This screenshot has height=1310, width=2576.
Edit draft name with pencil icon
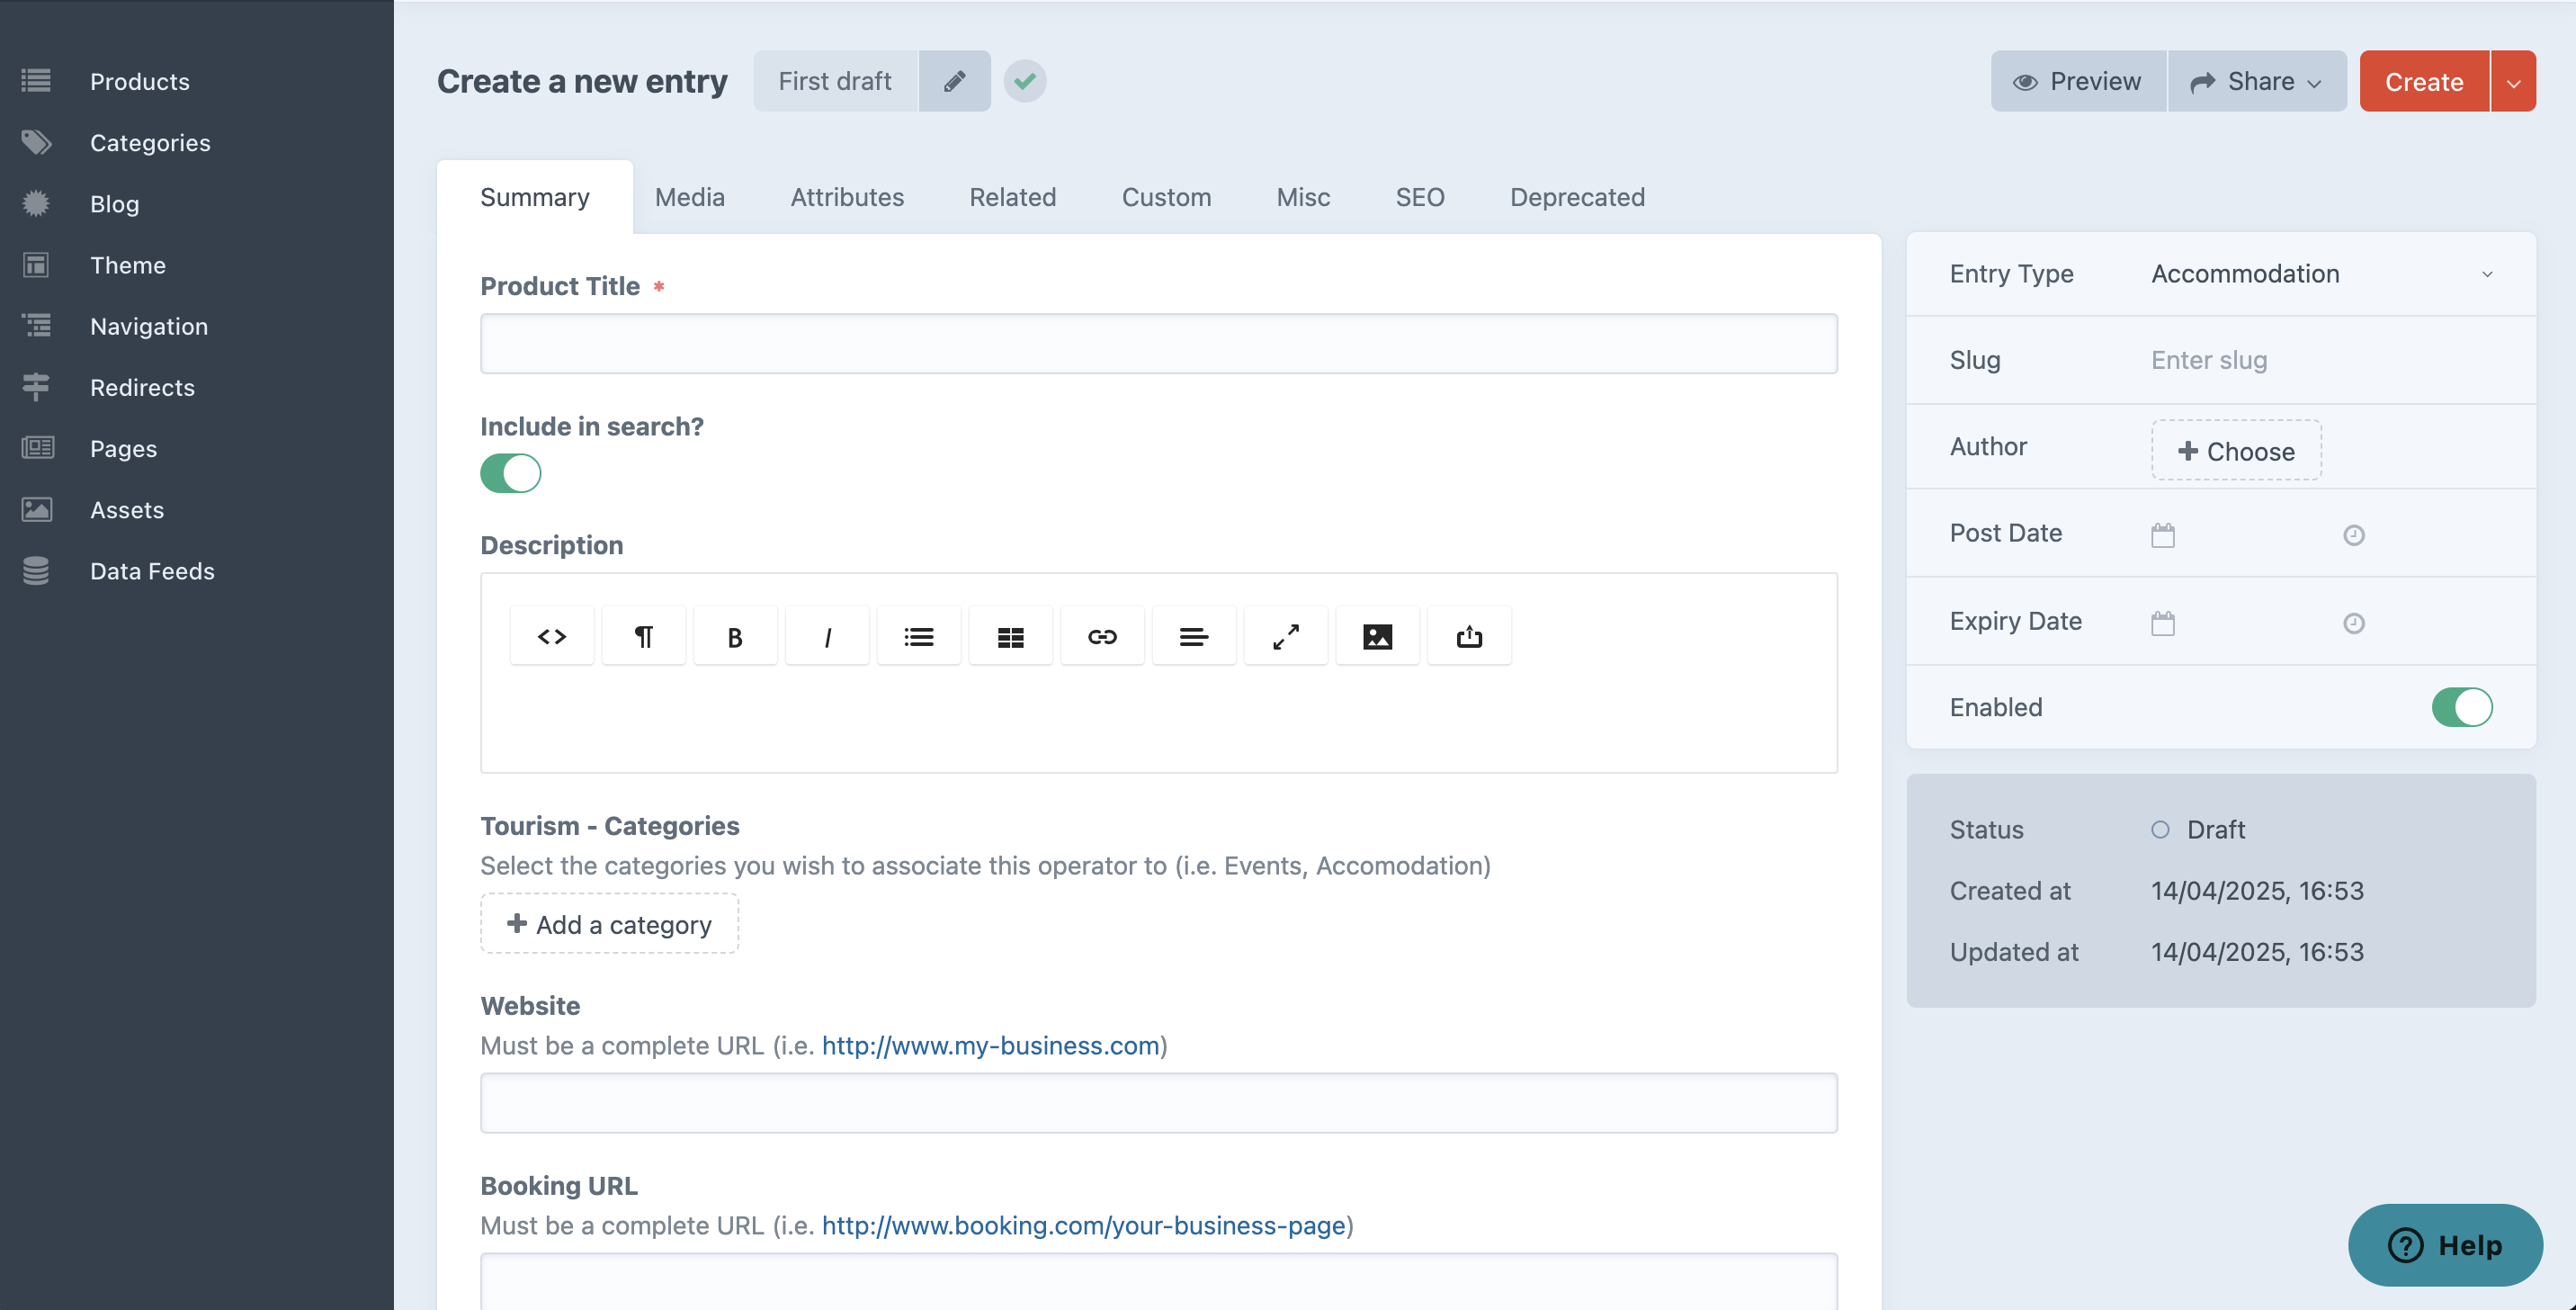point(954,81)
